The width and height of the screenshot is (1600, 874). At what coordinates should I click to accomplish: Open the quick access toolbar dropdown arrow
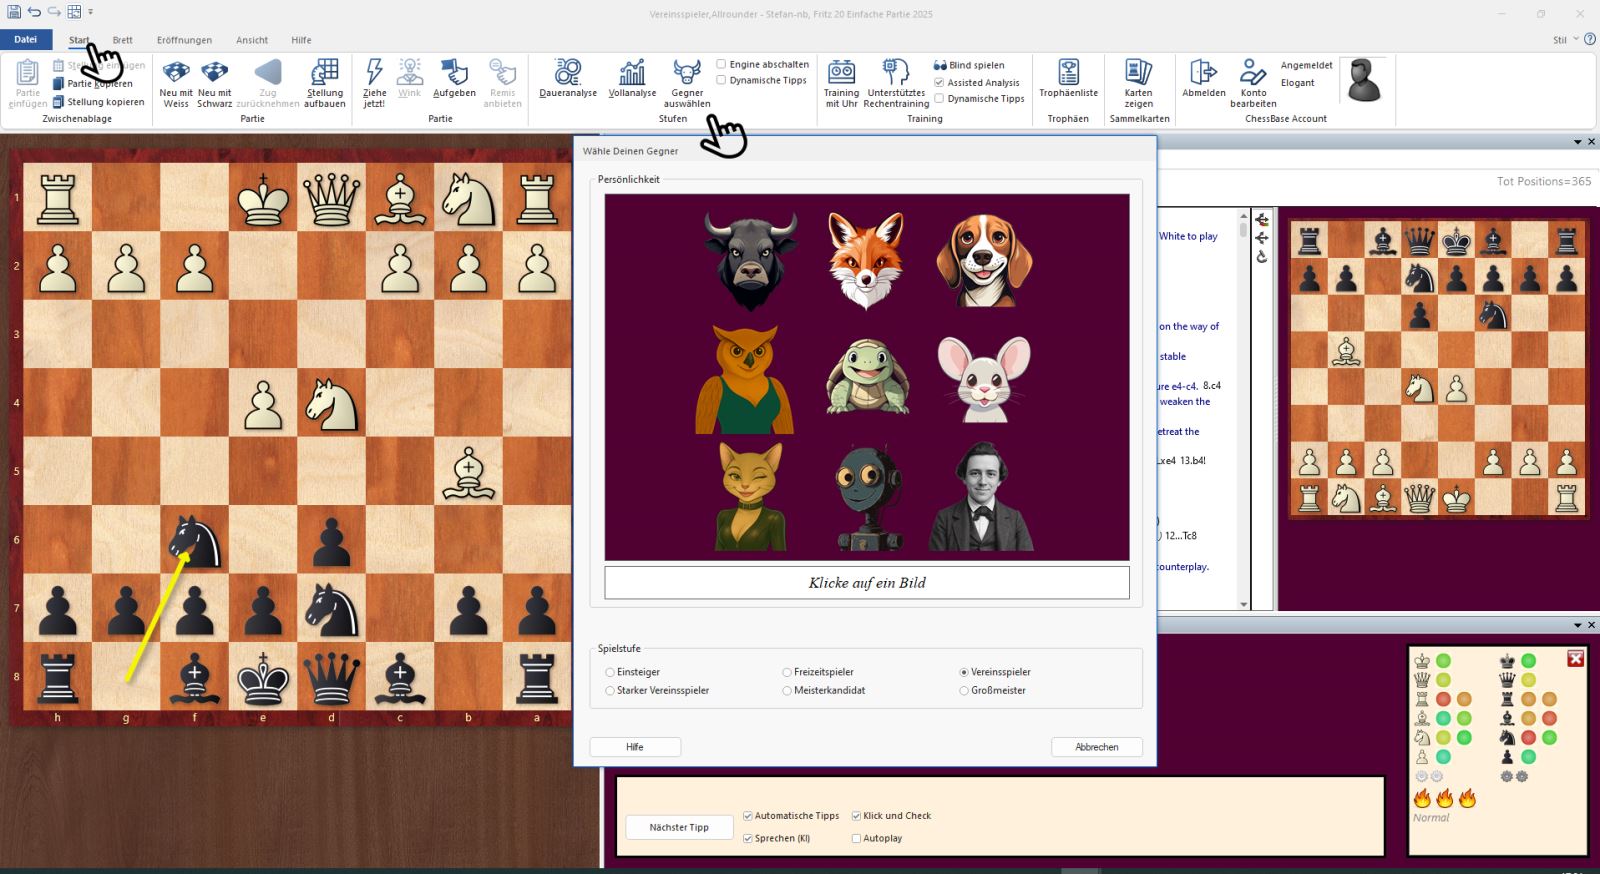pos(91,12)
